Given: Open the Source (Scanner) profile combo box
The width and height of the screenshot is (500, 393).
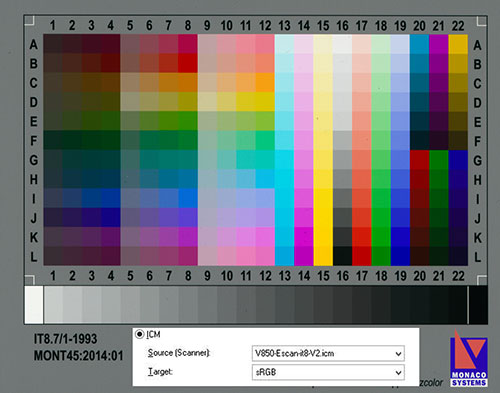Looking at the screenshot, I should point(328,353).
